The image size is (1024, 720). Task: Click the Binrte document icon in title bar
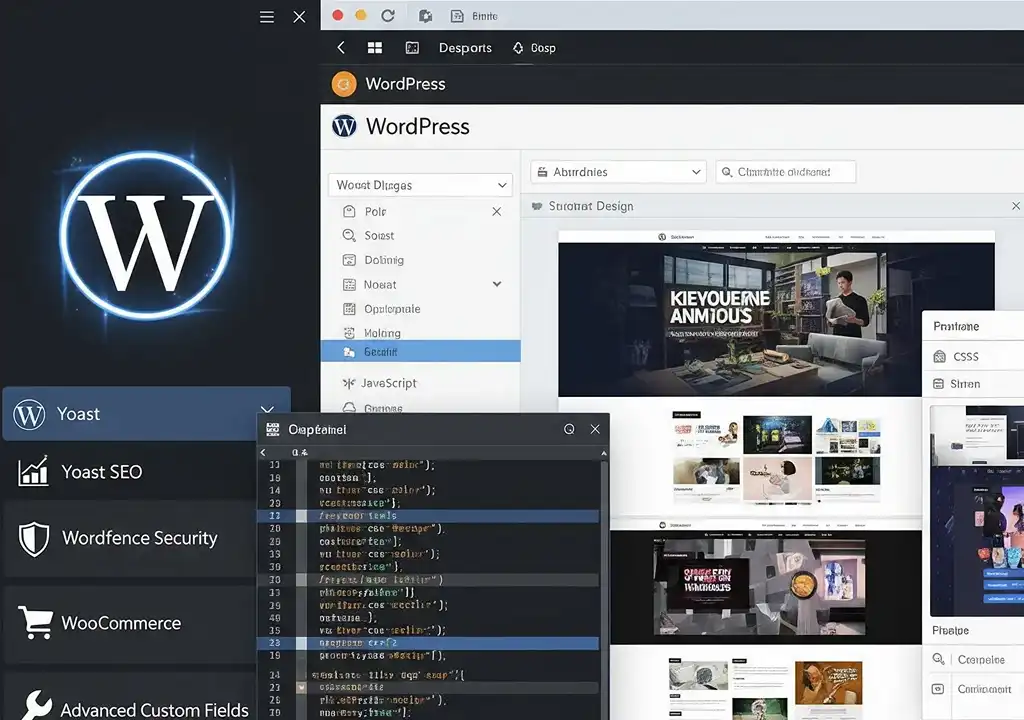pyautogui.click(x=457, y=16)
